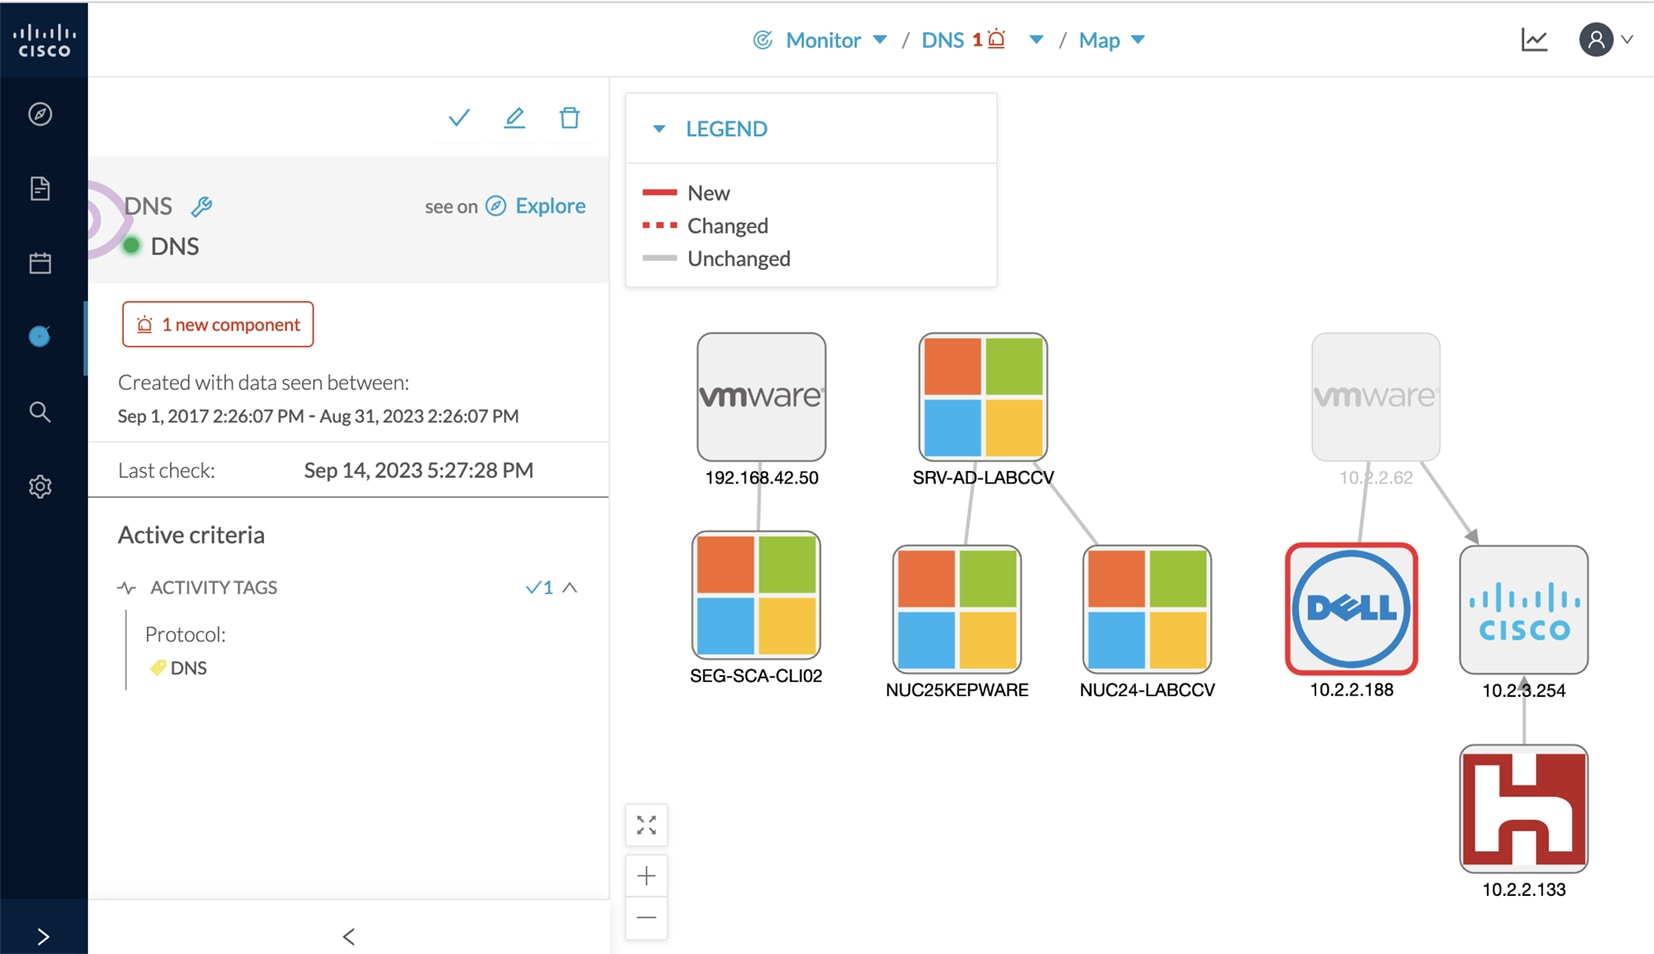Click the trash delete icon
Image resolution: width=1654 pixels, height=954 pixels.
pyautogui.click(x=569, y=118)
